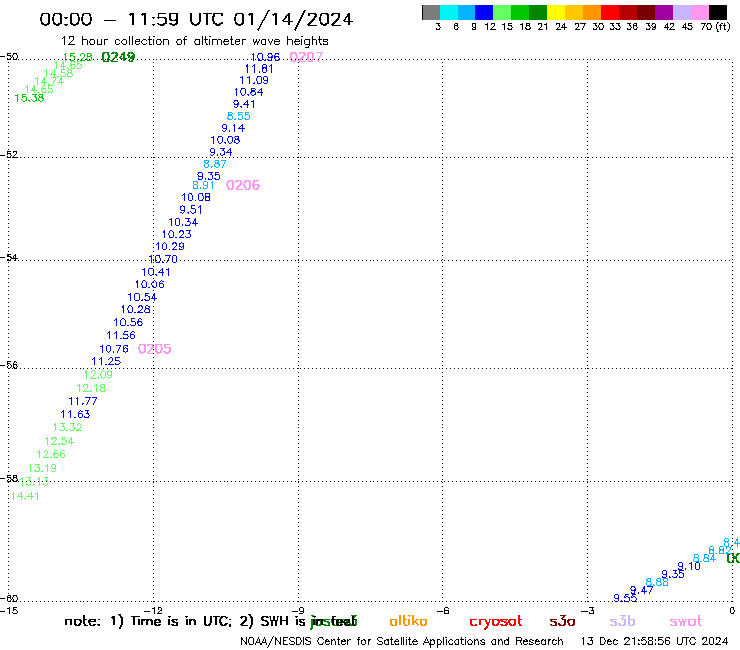
Task: Click the wave height value '11.63'
Action: pyautogui.click(x=75, y=414)
